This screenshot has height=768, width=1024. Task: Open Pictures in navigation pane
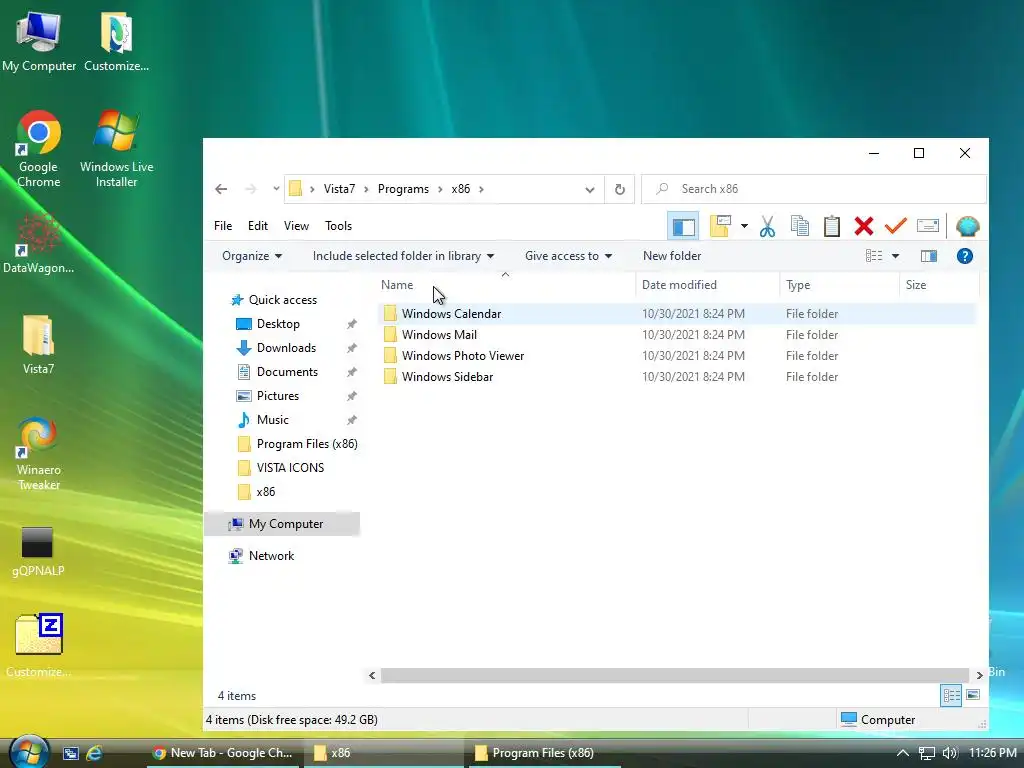[278, 396]
